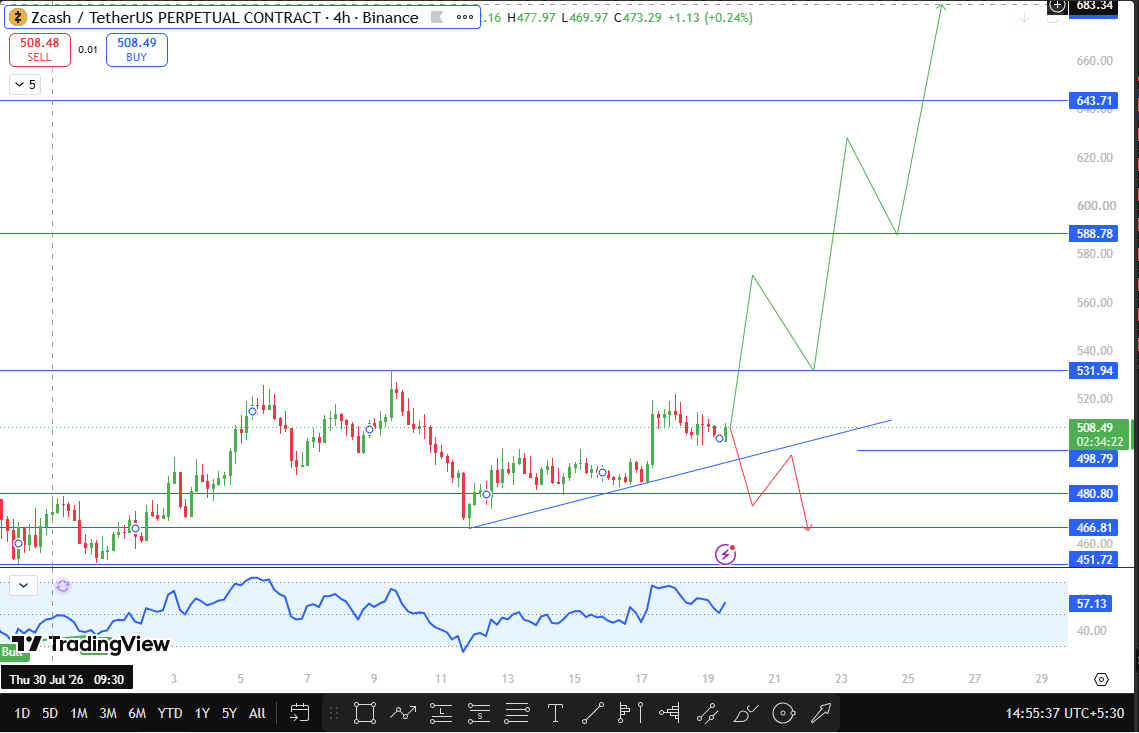
Task: Set range to 5Y
Action: pyautogui.click(x=230, y=713)
